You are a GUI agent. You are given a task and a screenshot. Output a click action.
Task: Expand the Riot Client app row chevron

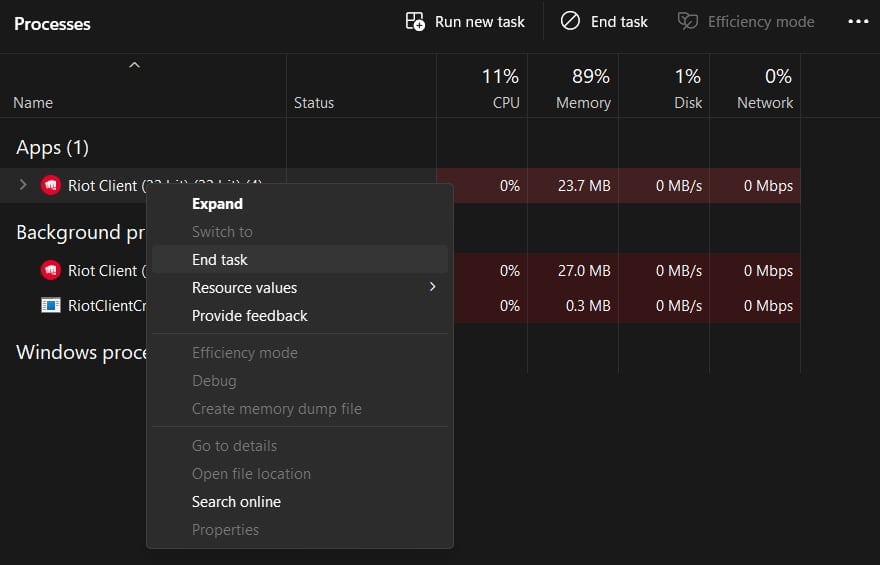pos(24,185)
